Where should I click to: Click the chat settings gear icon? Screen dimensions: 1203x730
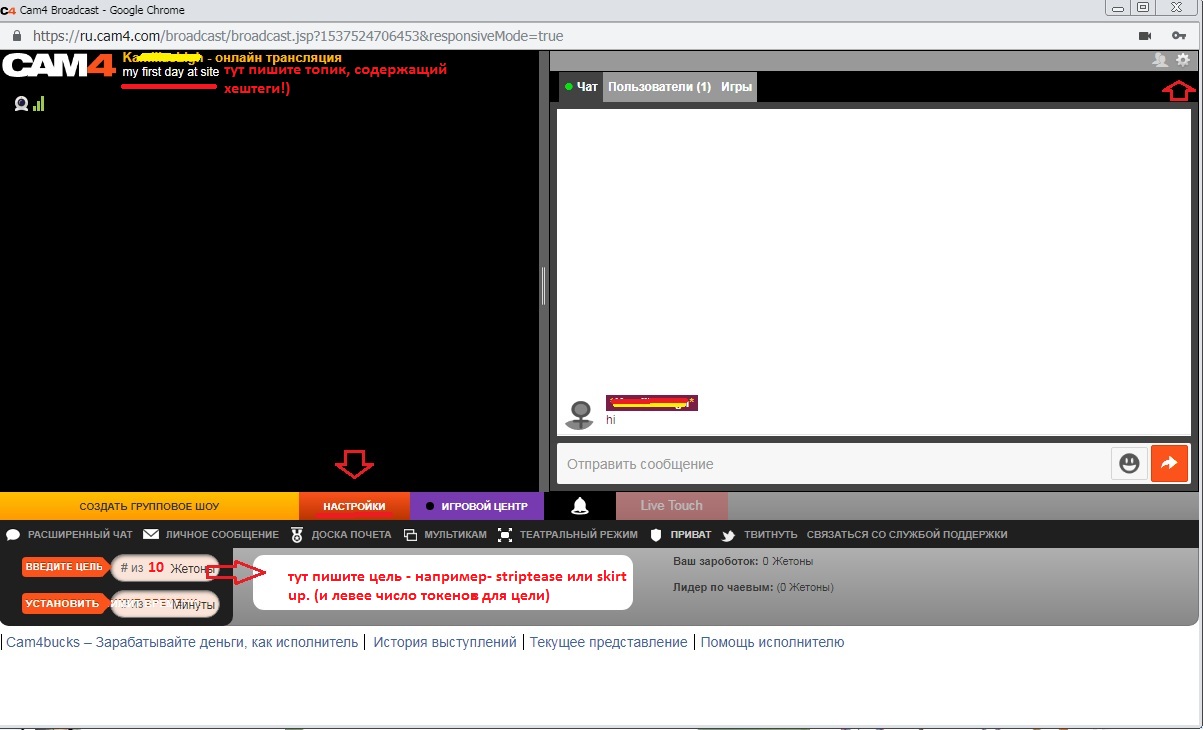point(1183,60)
